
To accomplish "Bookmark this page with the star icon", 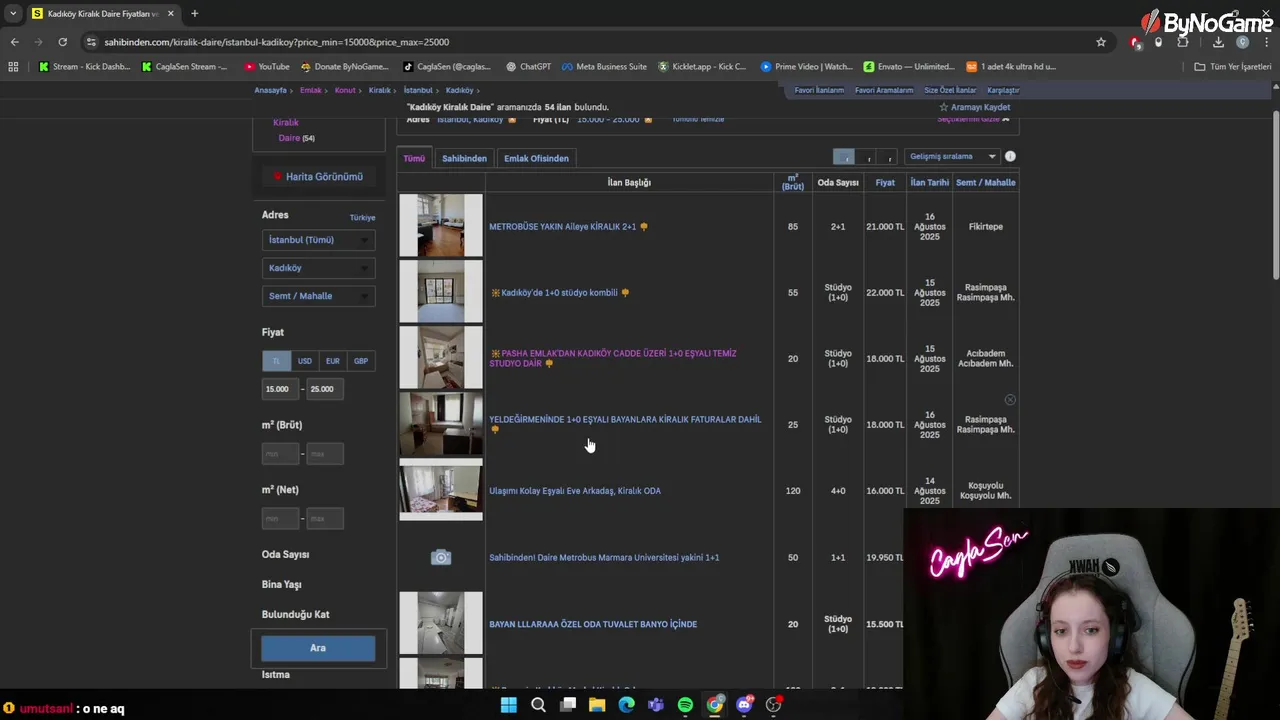I will point(1101,42).
